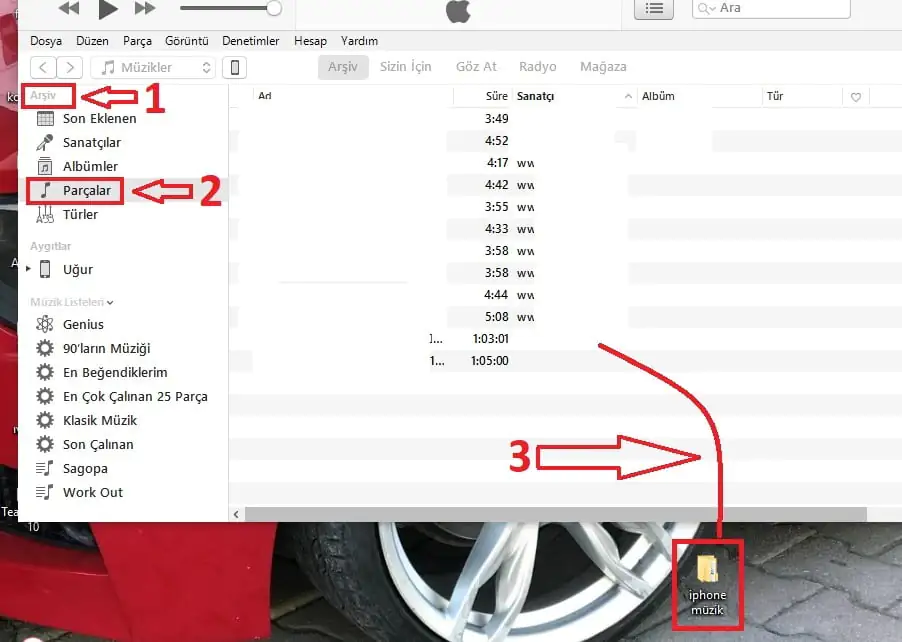Image resolution: width=902 pixels, height=642 pixels.
Task: Toggle Sanatçı sort direction arrow
Action: [x=628, y=97]
